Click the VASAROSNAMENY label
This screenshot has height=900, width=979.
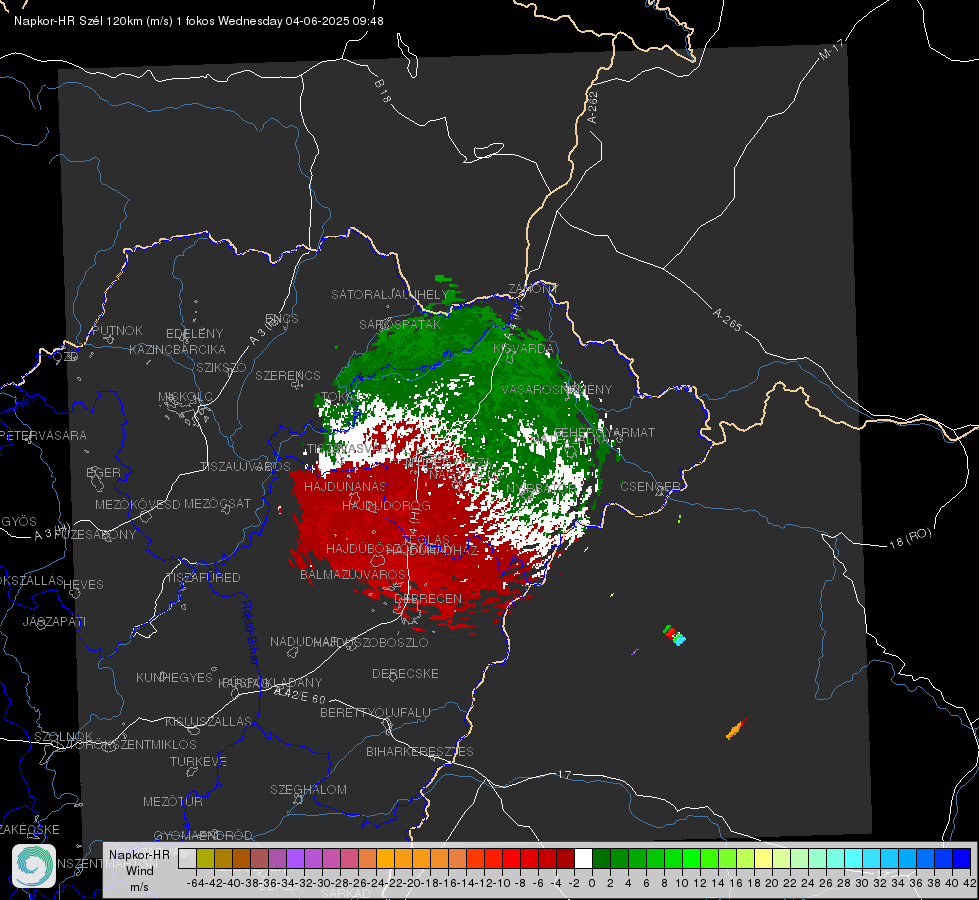[557, 390]
